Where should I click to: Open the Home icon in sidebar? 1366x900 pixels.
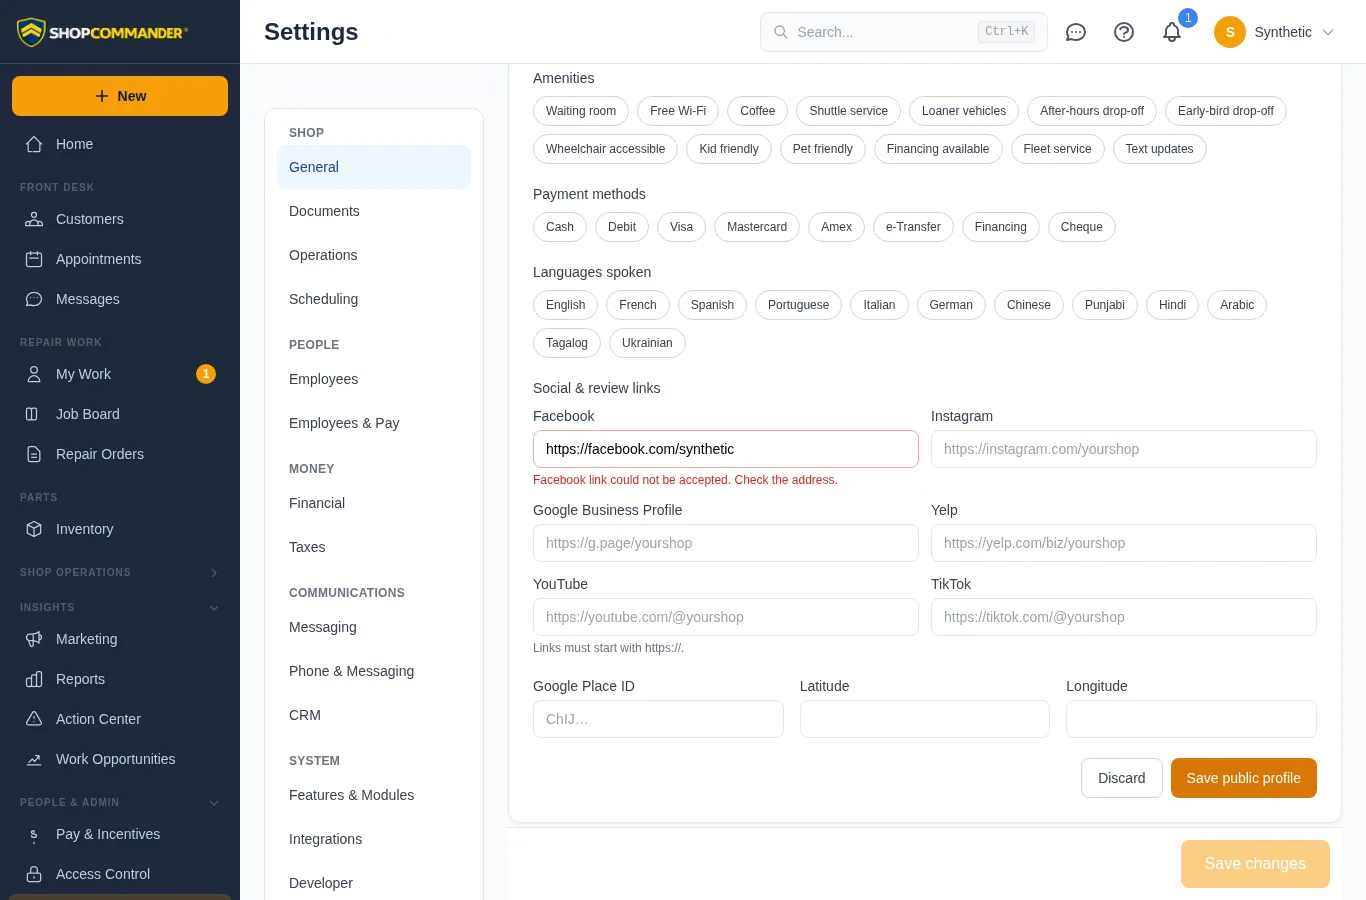[x=34, y=144]
